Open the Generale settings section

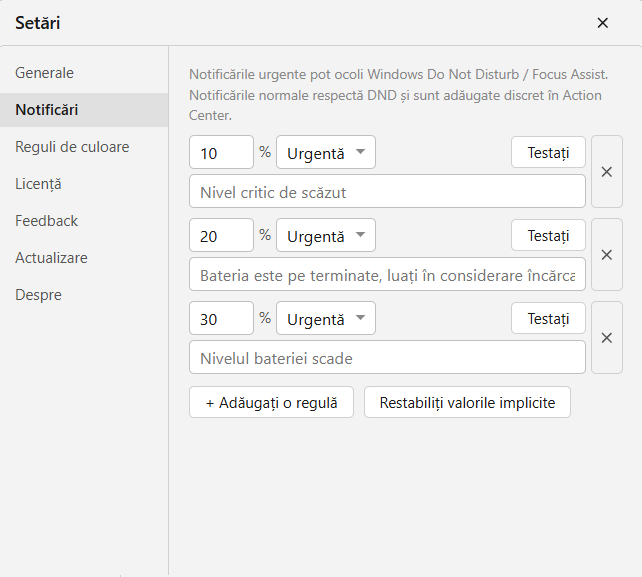[84, 73]
